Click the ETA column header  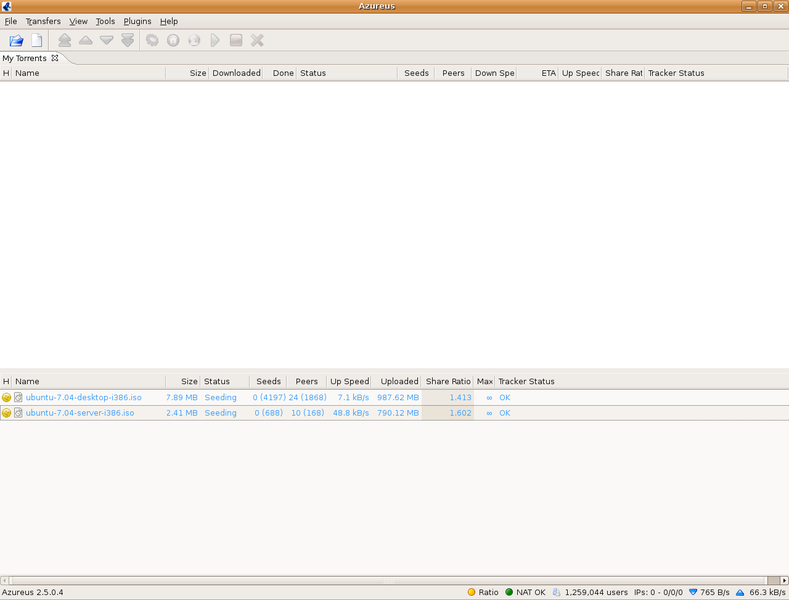538,73
